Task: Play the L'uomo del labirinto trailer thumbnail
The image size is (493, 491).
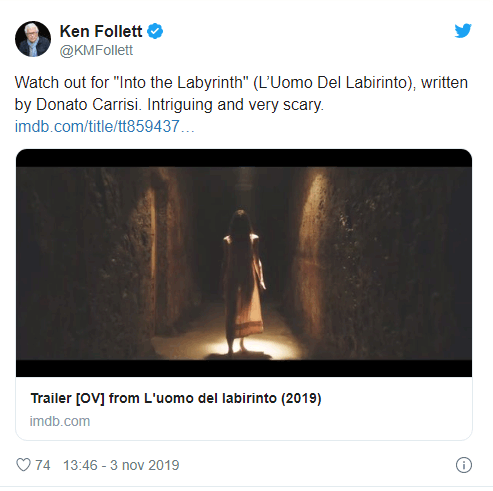Action: (x=244, y=263)
